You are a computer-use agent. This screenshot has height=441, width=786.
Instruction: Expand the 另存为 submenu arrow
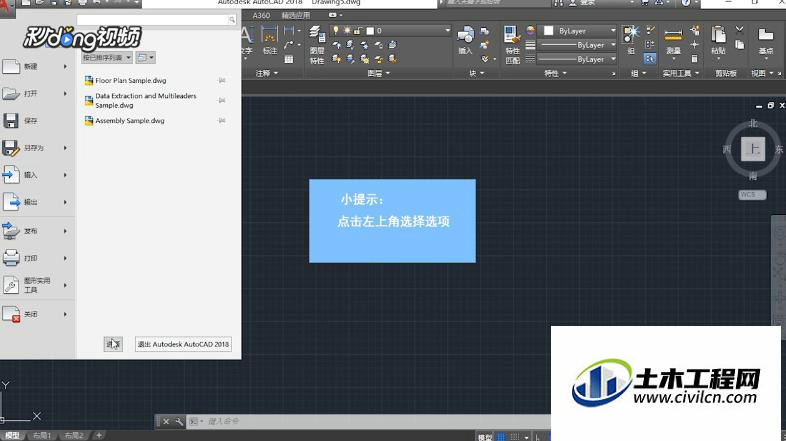click(x=65, y=148)
